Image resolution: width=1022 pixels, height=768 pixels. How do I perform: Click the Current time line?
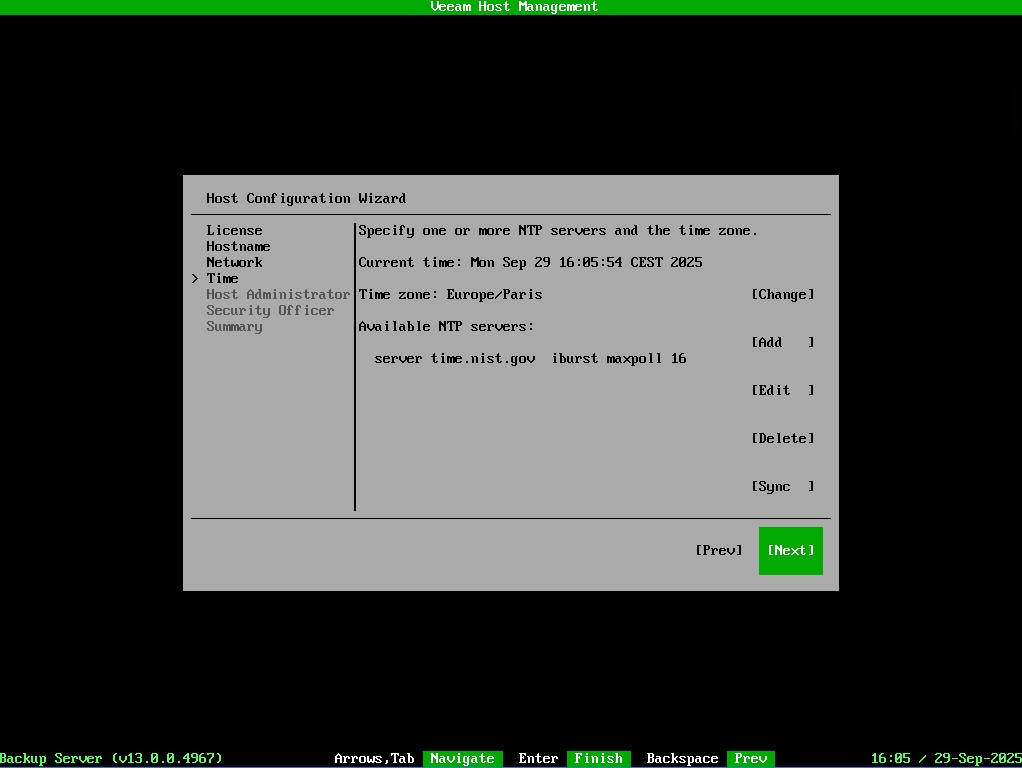[x=530, y=262]
